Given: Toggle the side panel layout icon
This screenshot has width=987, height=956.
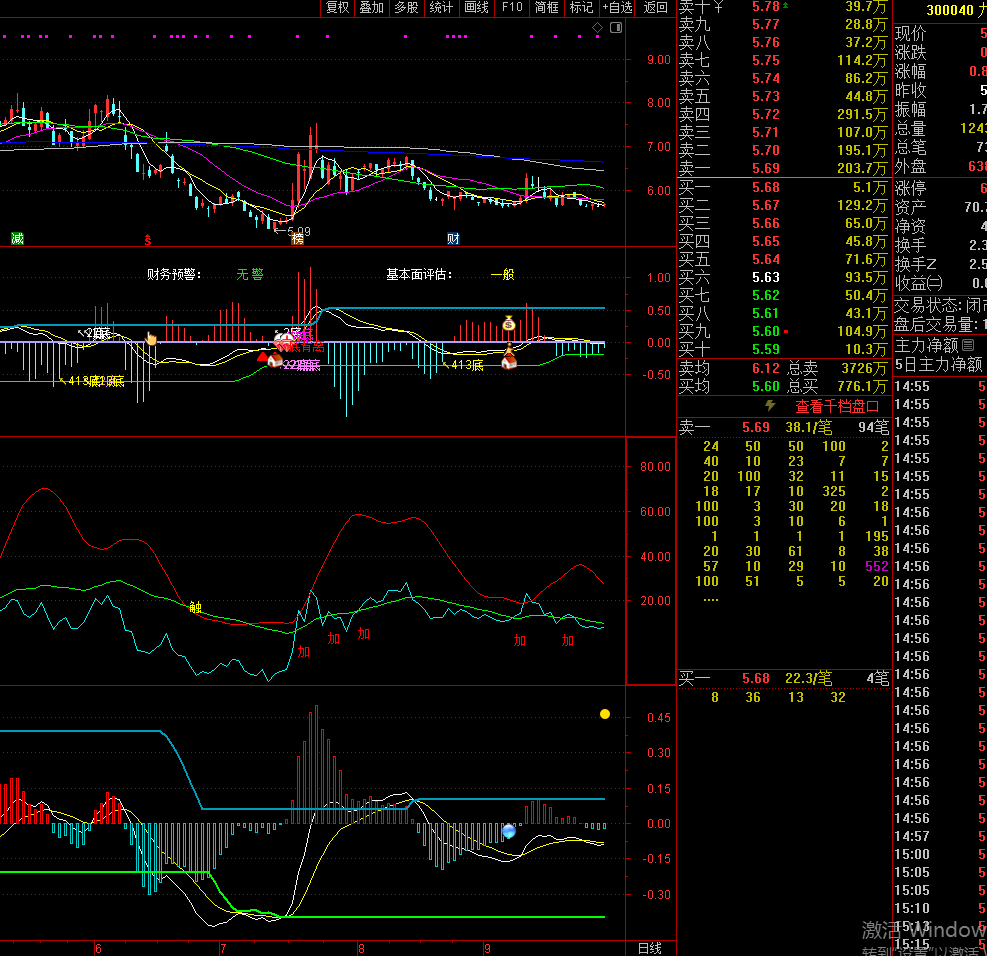Looking at the screenshot, I should click(616, 28).
